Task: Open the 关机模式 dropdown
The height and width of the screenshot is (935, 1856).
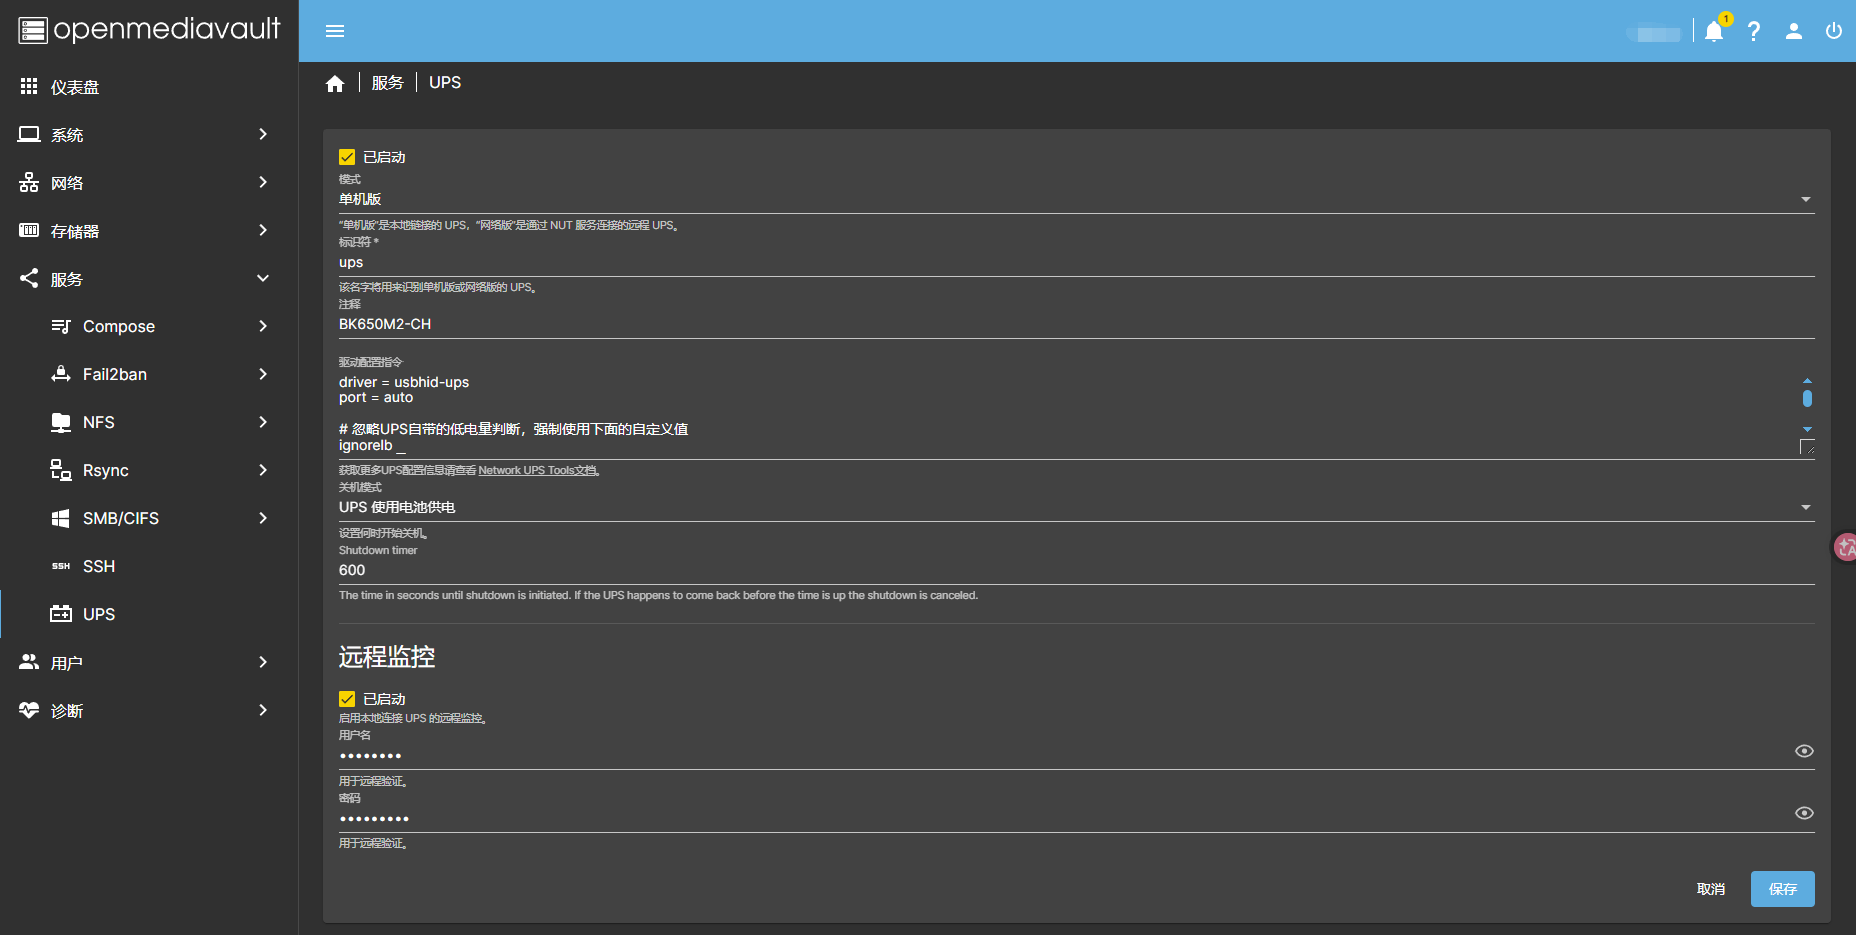Action: [x=1076, y=507]
